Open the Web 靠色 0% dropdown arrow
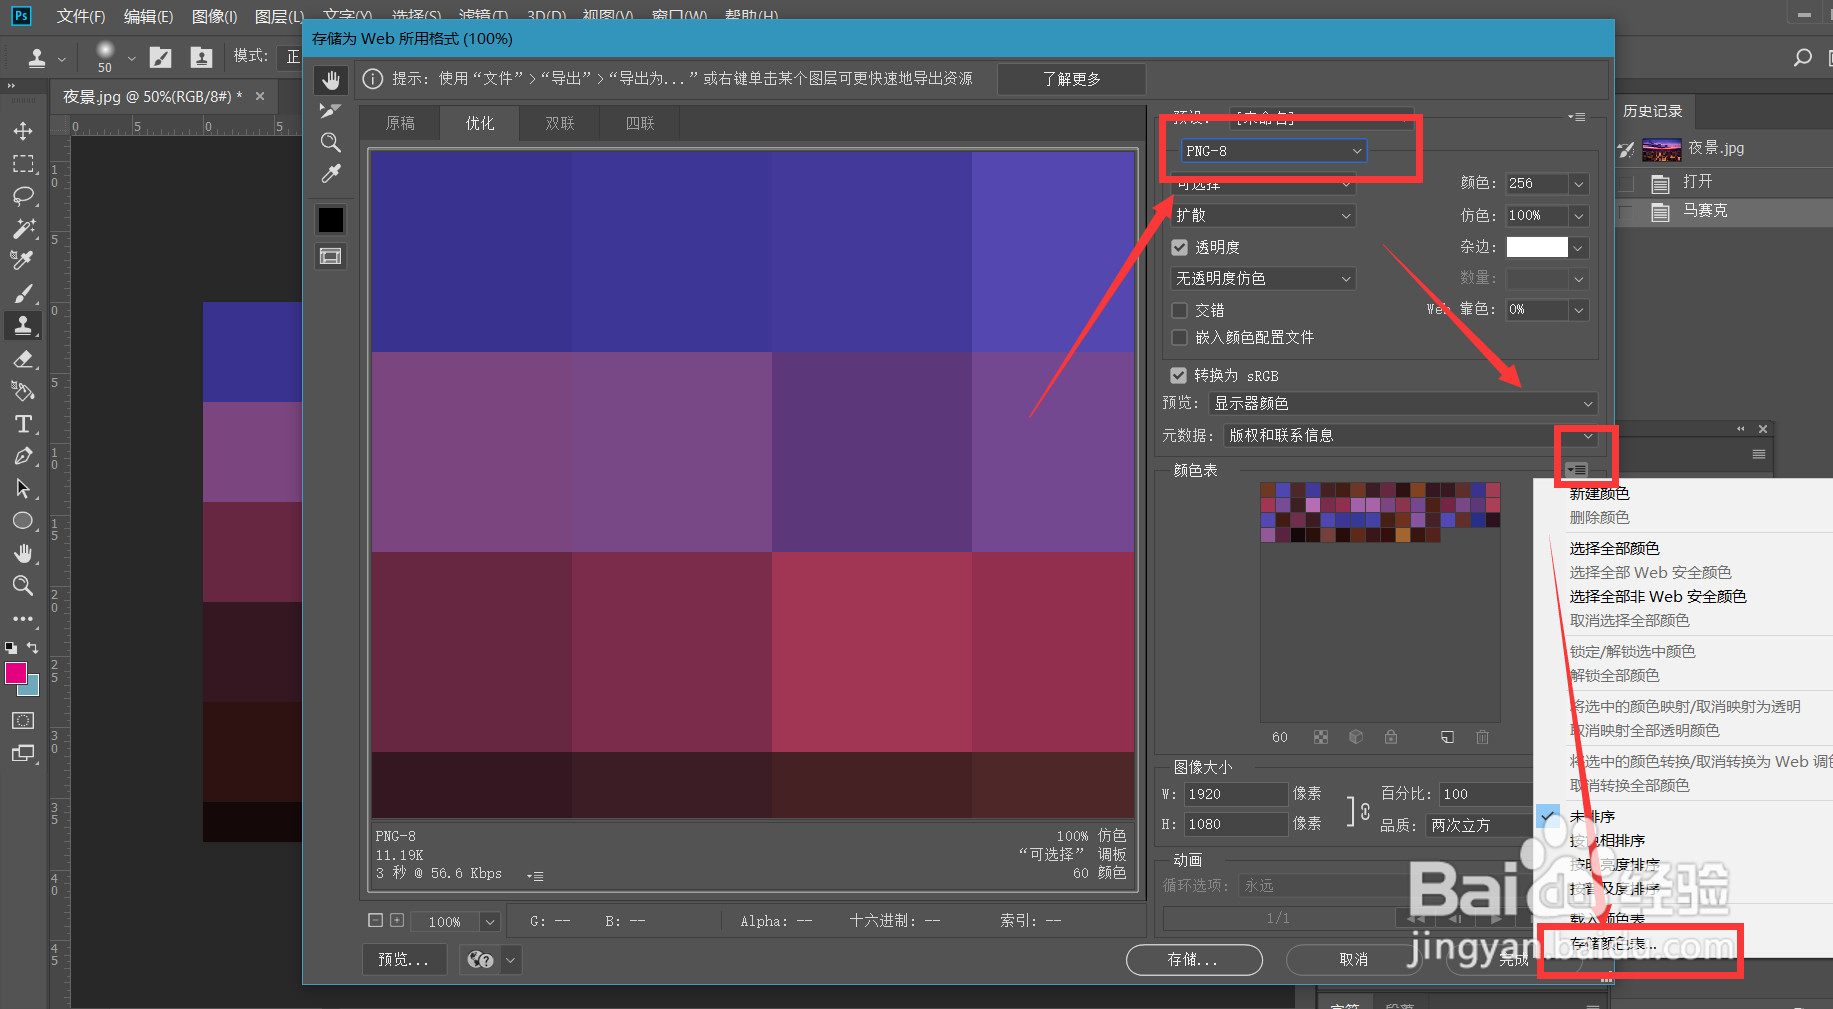 click(x=1578, y=310)
